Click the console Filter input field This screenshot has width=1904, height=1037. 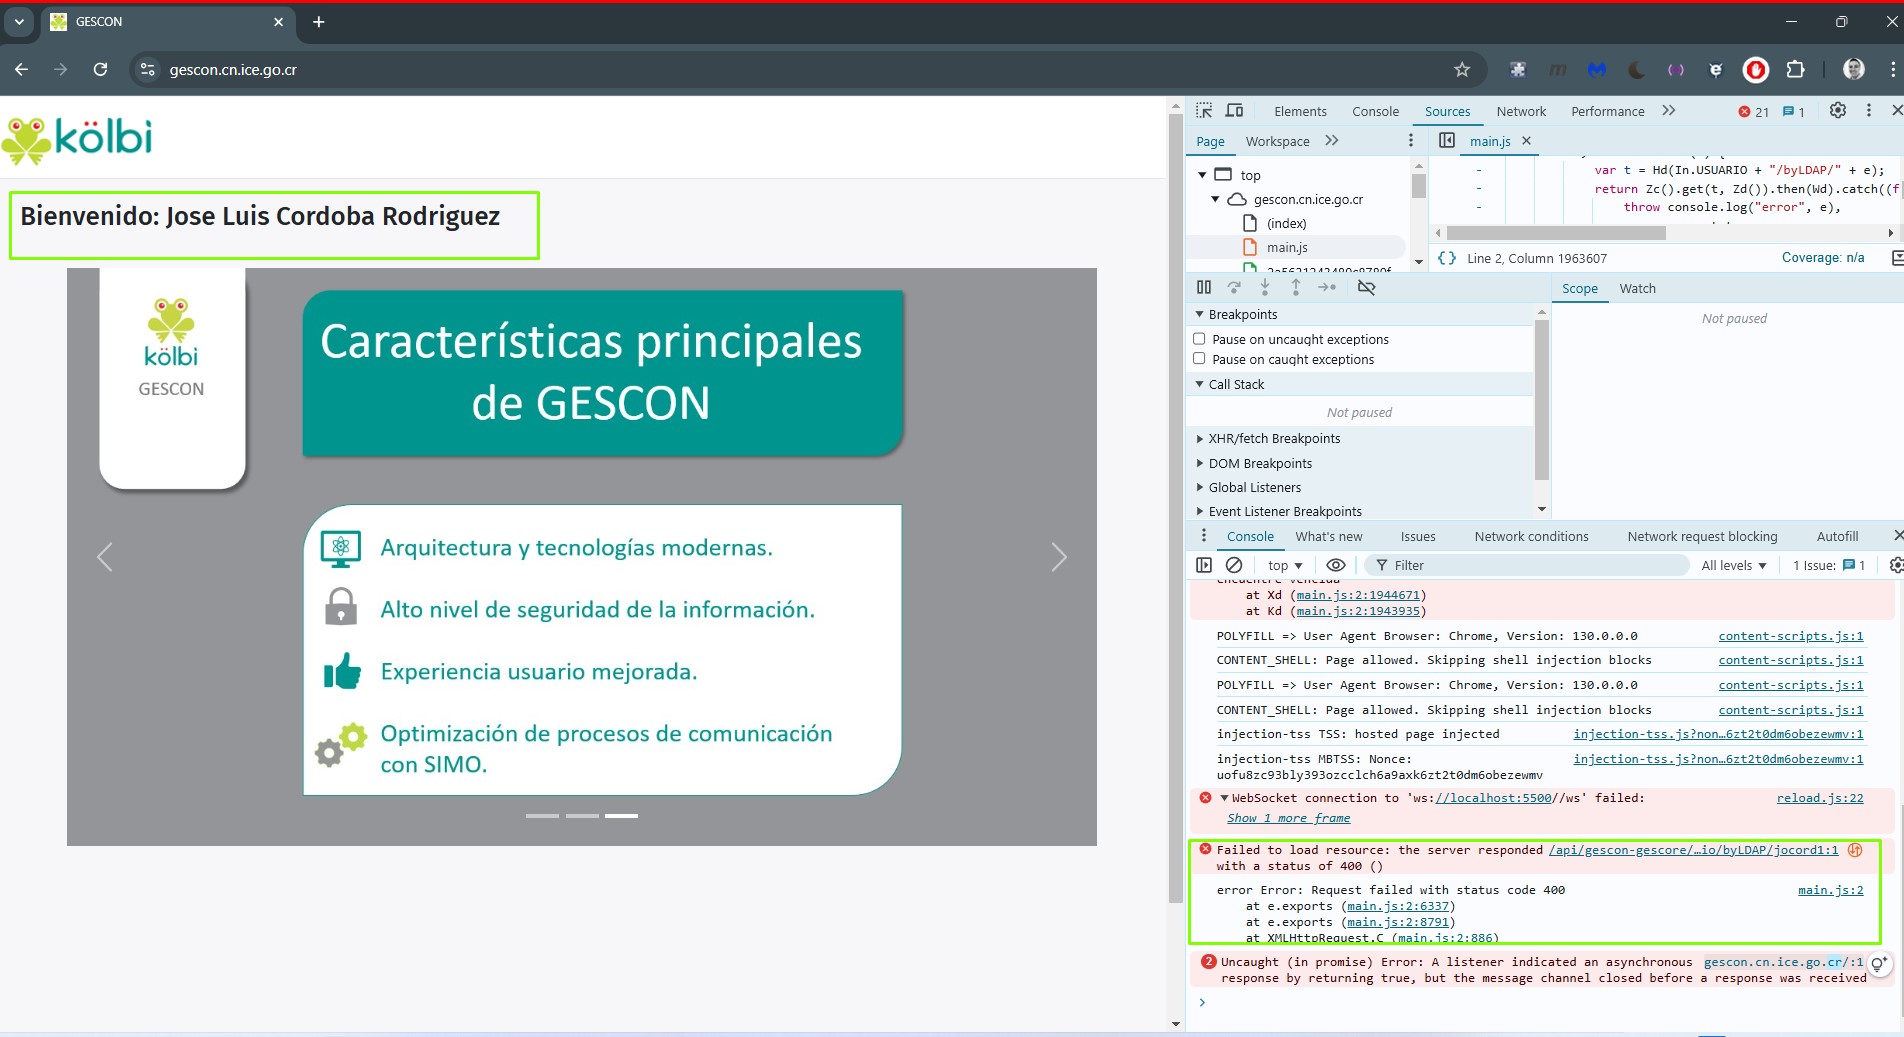1530,565
